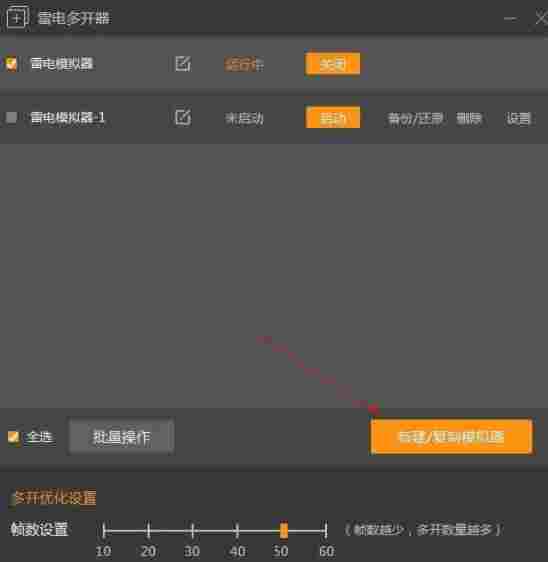Click the orange frame-rate slider handle
The width and height of the screenshot is (548, 562).
pos(283,530)
